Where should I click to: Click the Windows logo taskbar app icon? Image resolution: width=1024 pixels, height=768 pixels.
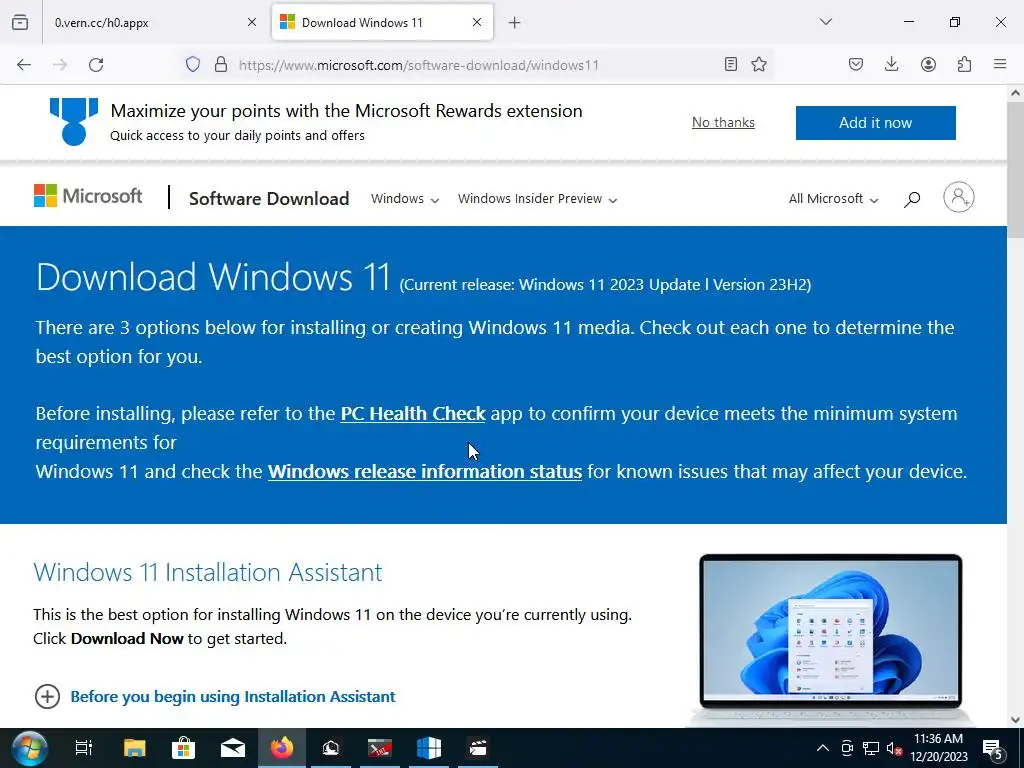click(x=429, y=748)
